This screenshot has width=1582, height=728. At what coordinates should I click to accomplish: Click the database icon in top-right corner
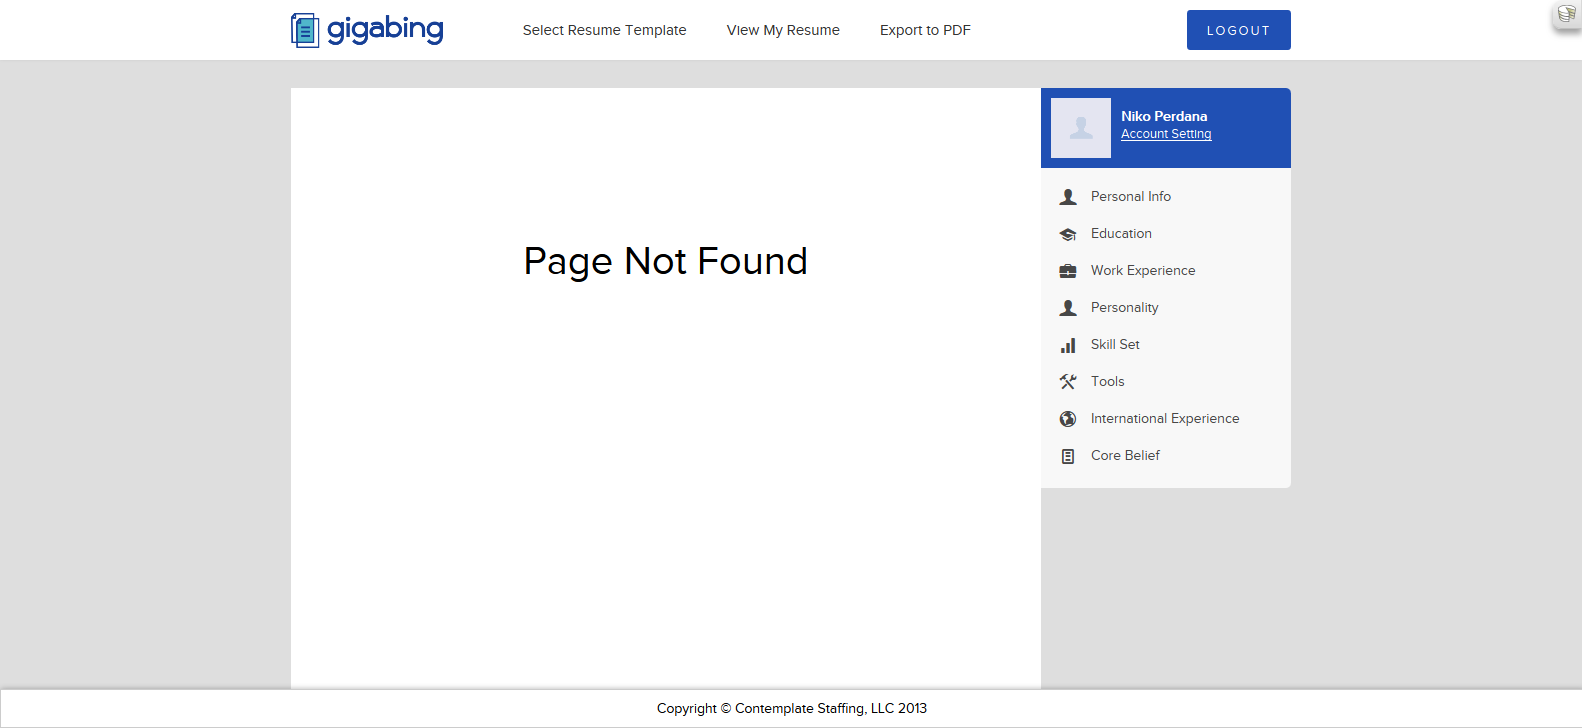(1566, 14)
